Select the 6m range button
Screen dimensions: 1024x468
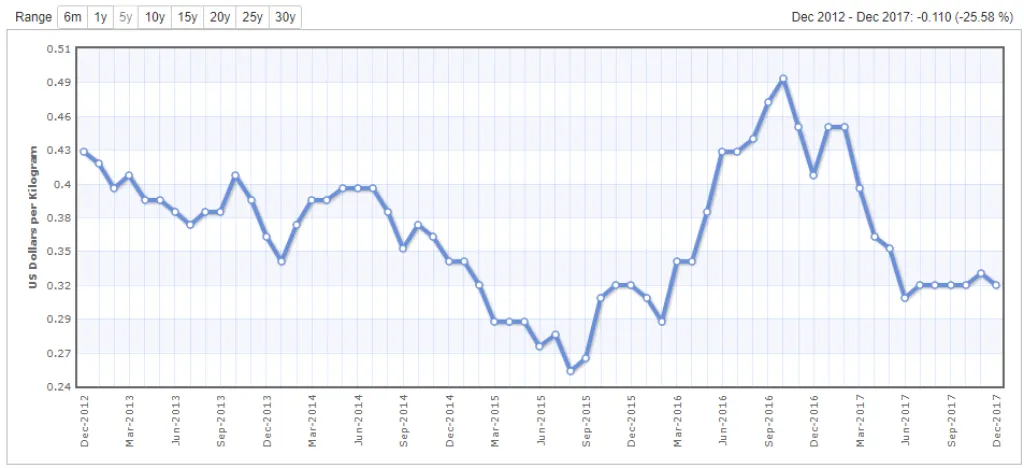click(73, 17)
